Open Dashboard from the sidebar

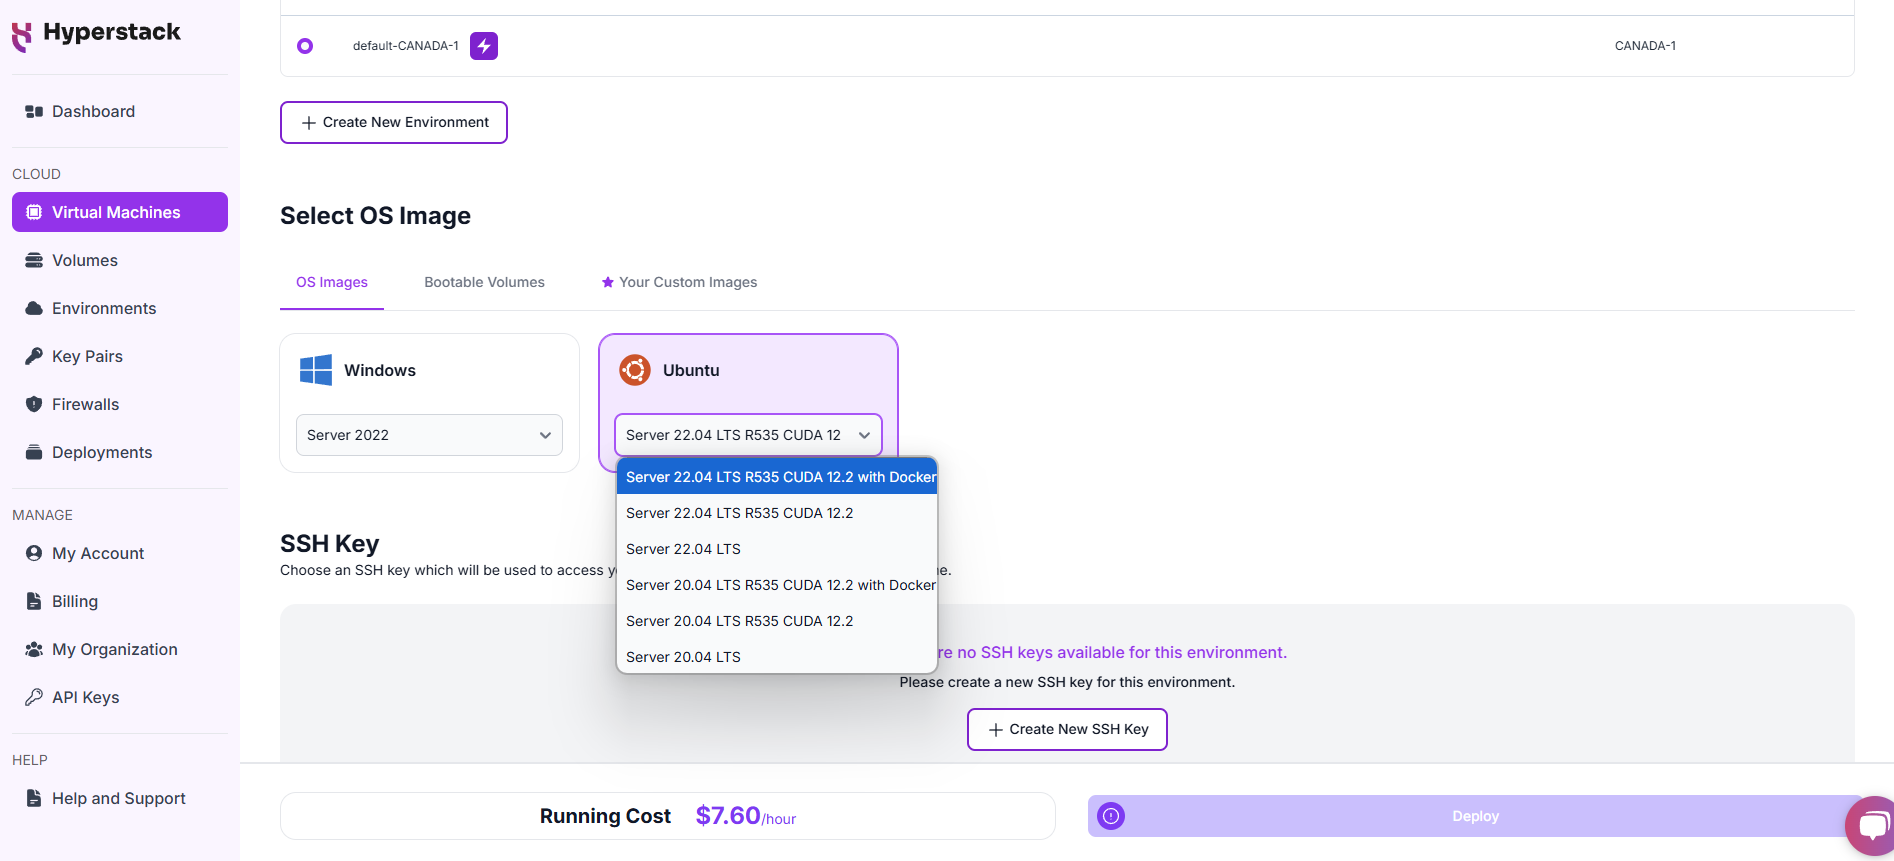[x=93, y=111]
